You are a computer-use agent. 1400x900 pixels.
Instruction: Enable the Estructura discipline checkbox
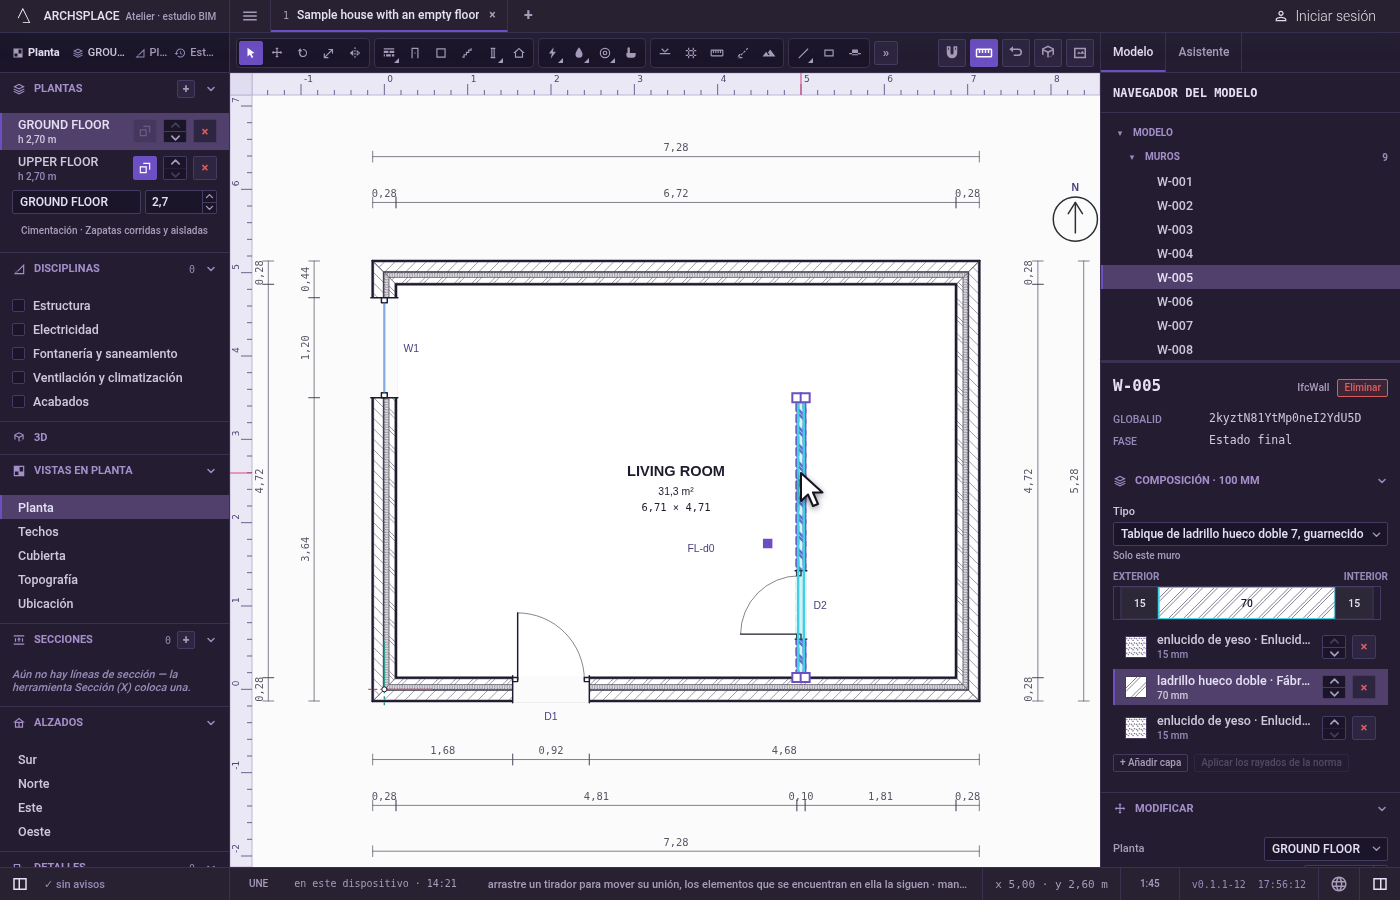coord(18,305)
